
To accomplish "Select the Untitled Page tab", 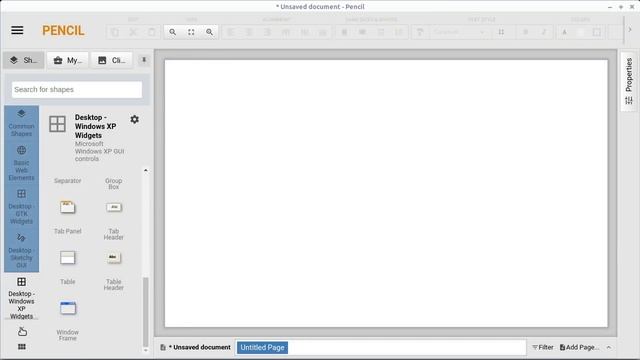I will point(262,348).
